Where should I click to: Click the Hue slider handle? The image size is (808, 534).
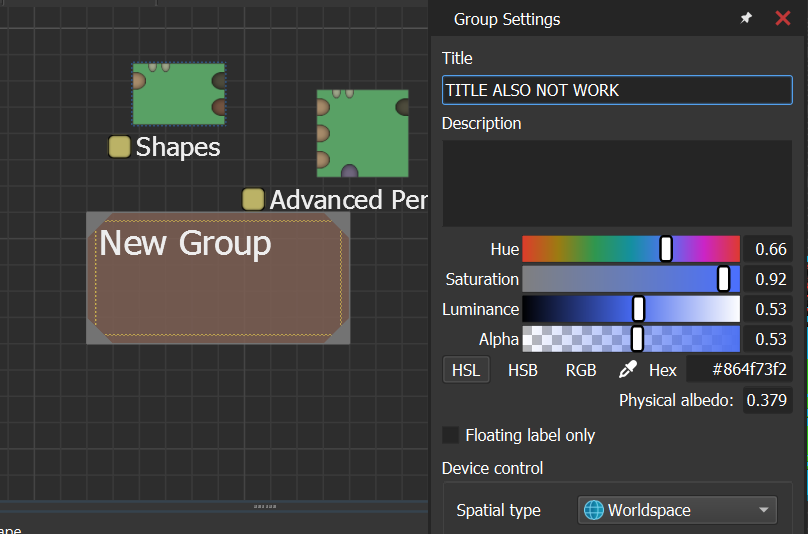pyautogui.click(x=666, y=249)
